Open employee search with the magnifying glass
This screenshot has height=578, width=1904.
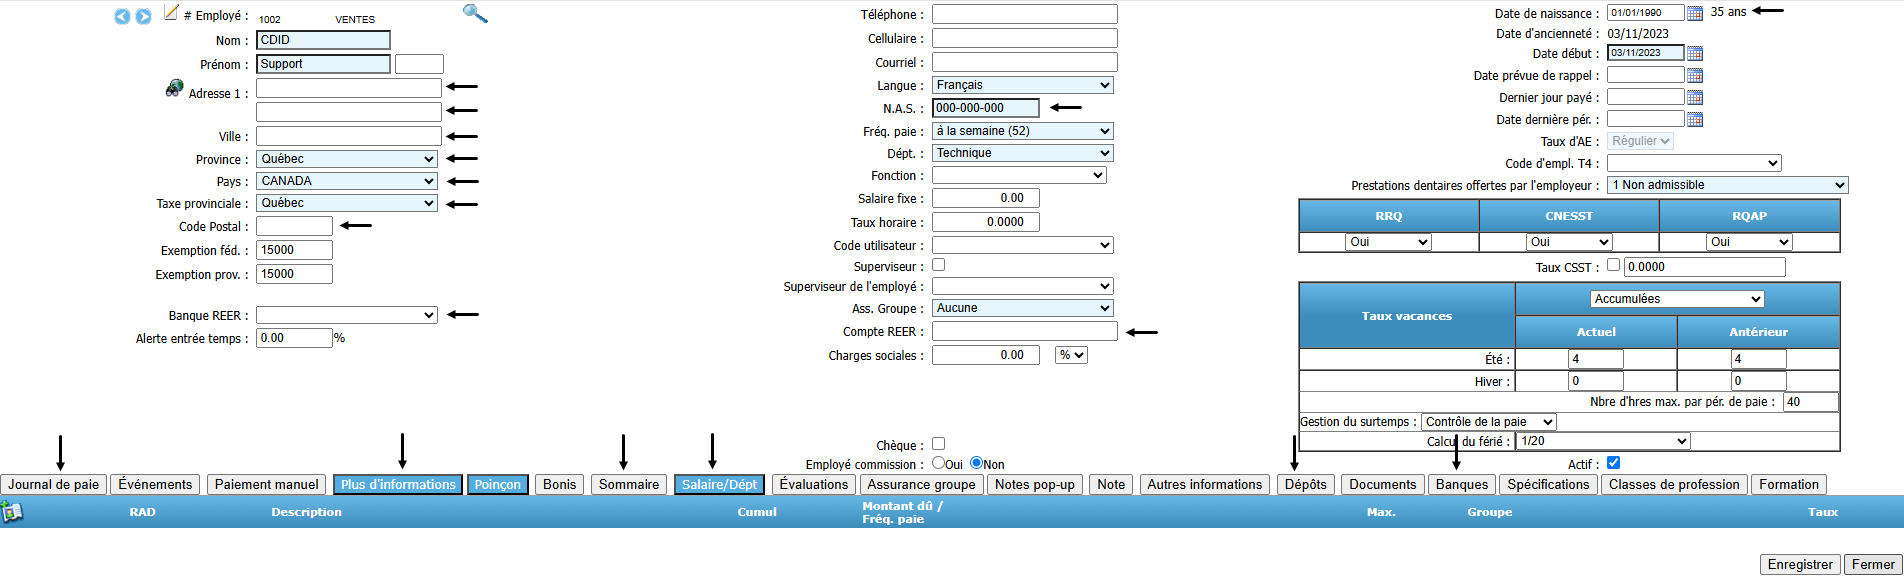click(x=475, y=13)
